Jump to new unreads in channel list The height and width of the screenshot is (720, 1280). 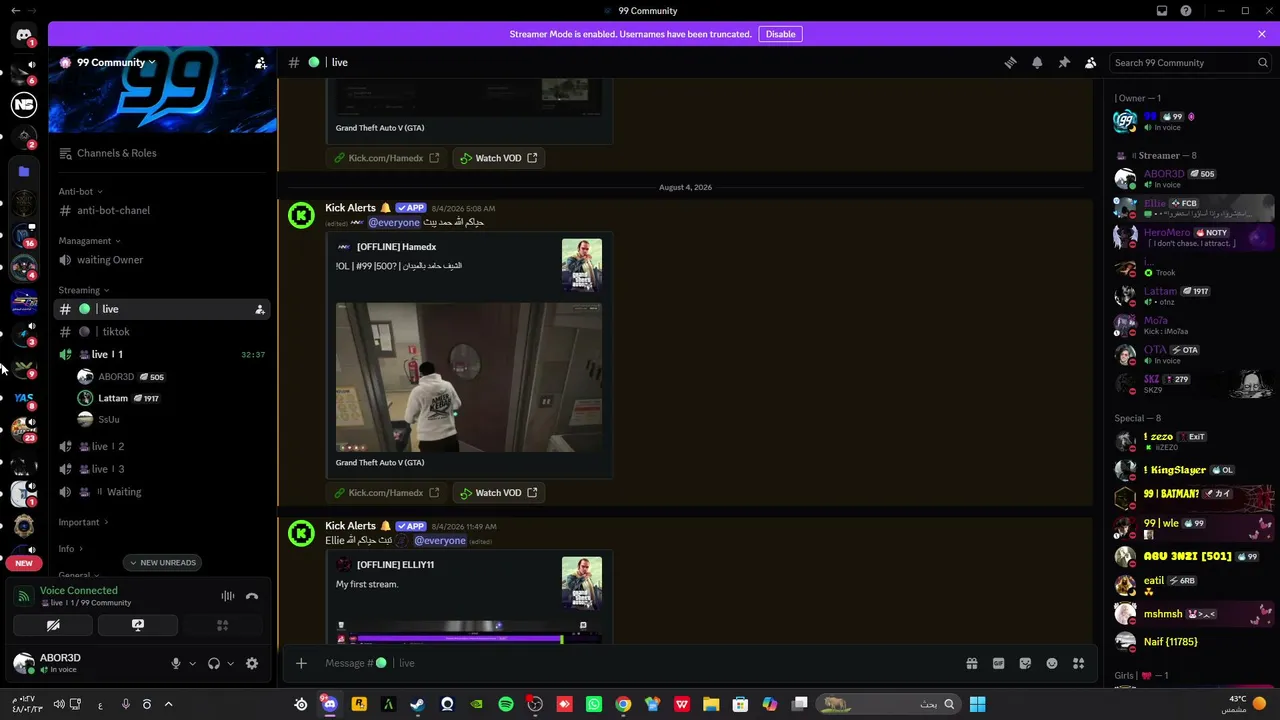[163, 563]
